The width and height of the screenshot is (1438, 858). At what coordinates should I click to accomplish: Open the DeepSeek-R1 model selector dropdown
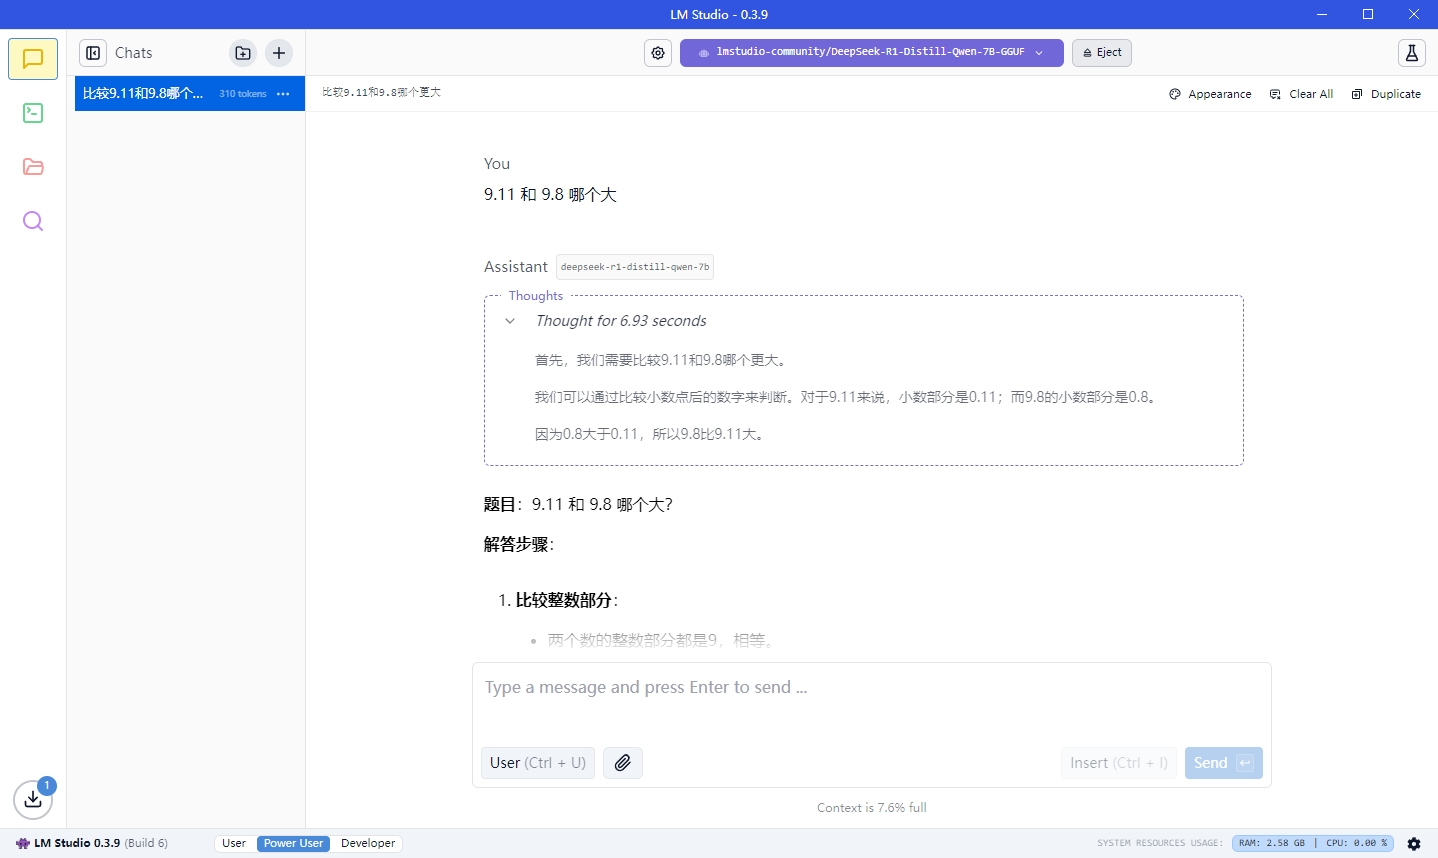871,53
